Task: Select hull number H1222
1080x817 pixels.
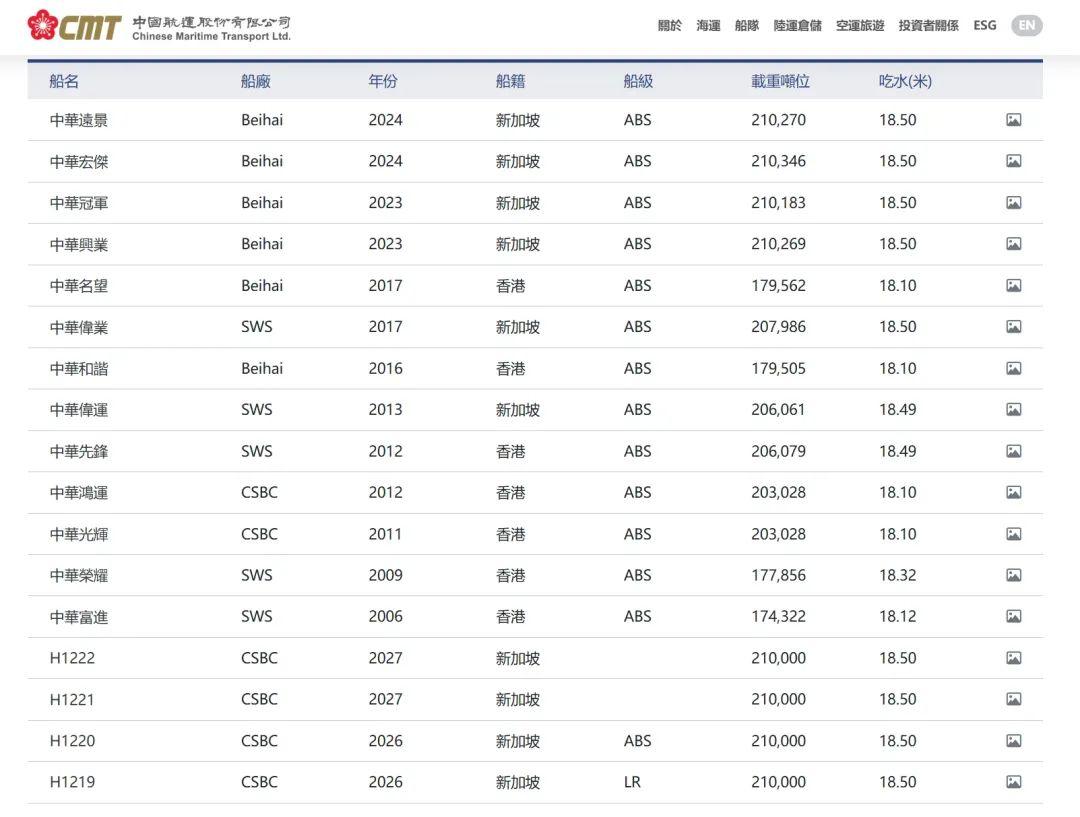Action: 72,658
